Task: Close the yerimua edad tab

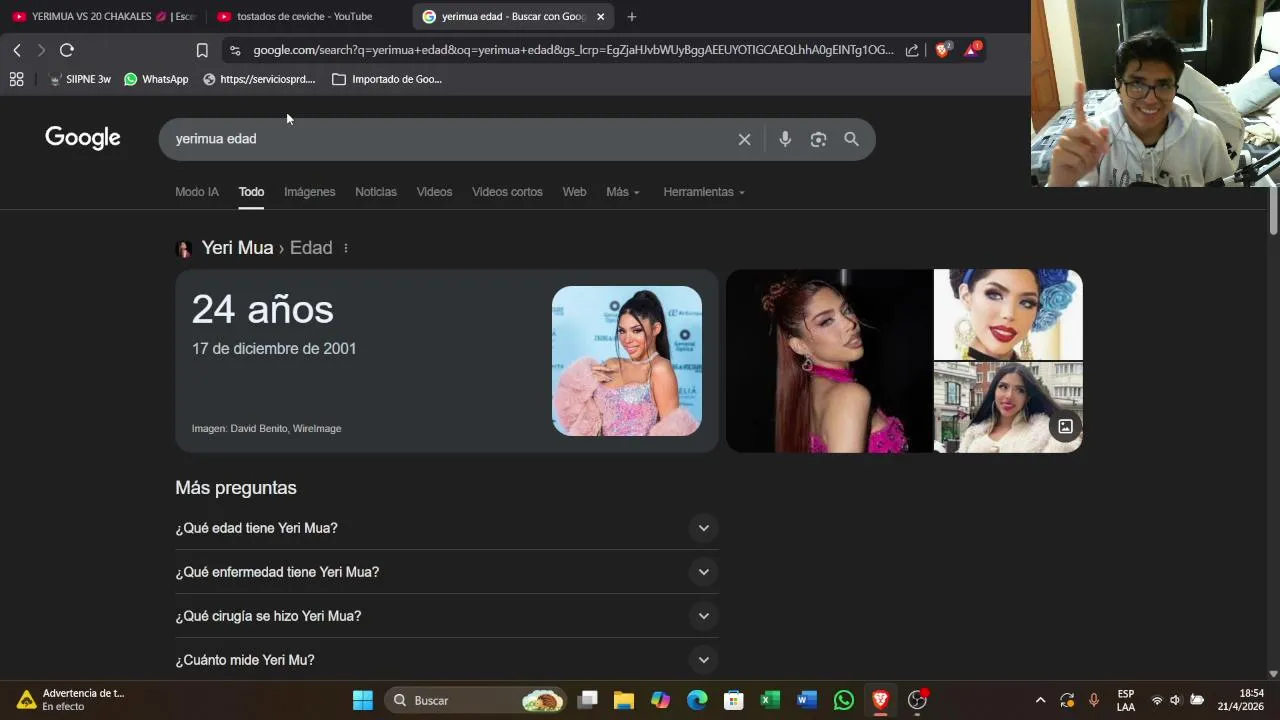Action: click(600, 16)
